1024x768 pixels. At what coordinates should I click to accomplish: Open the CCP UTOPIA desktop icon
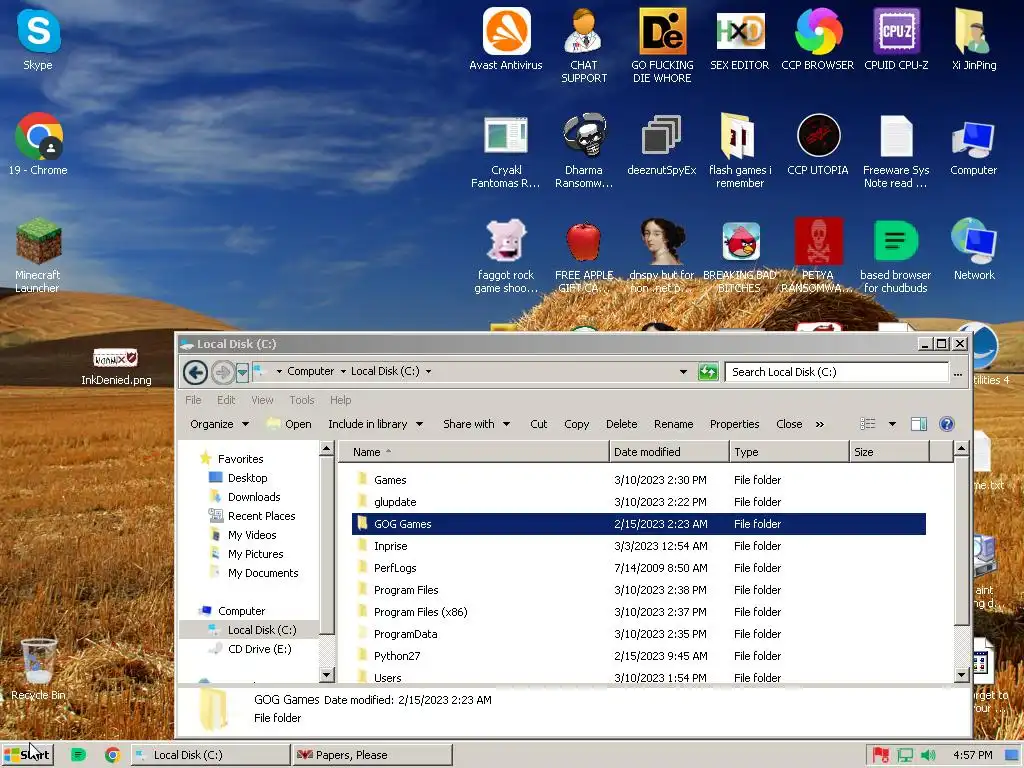(818, 145)
